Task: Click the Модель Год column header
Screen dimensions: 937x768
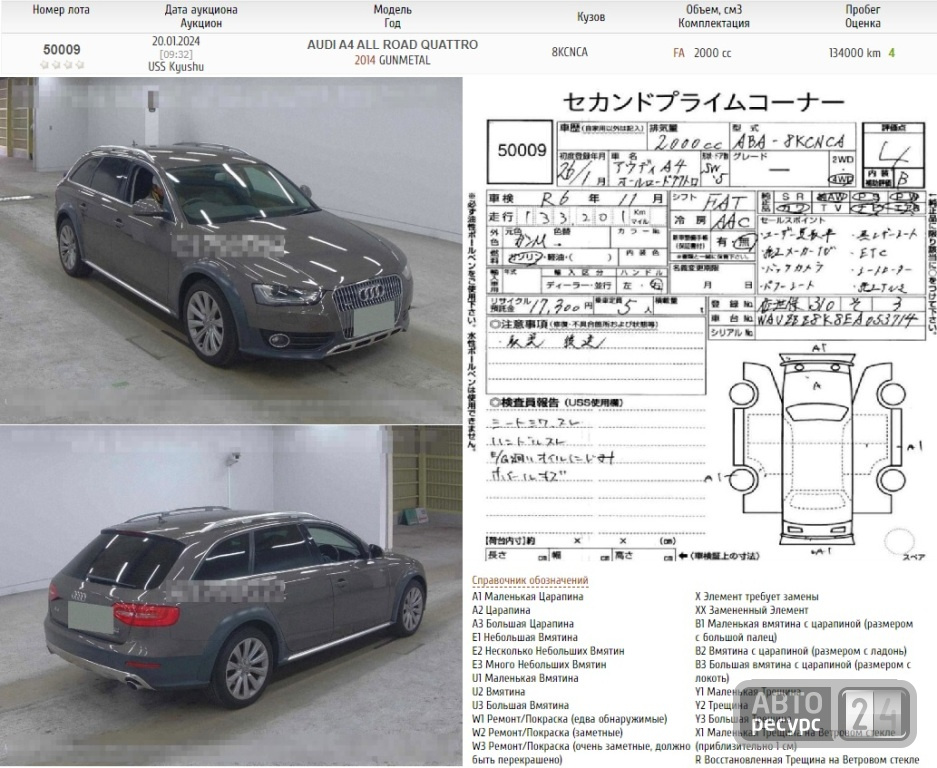Action: 392,16
